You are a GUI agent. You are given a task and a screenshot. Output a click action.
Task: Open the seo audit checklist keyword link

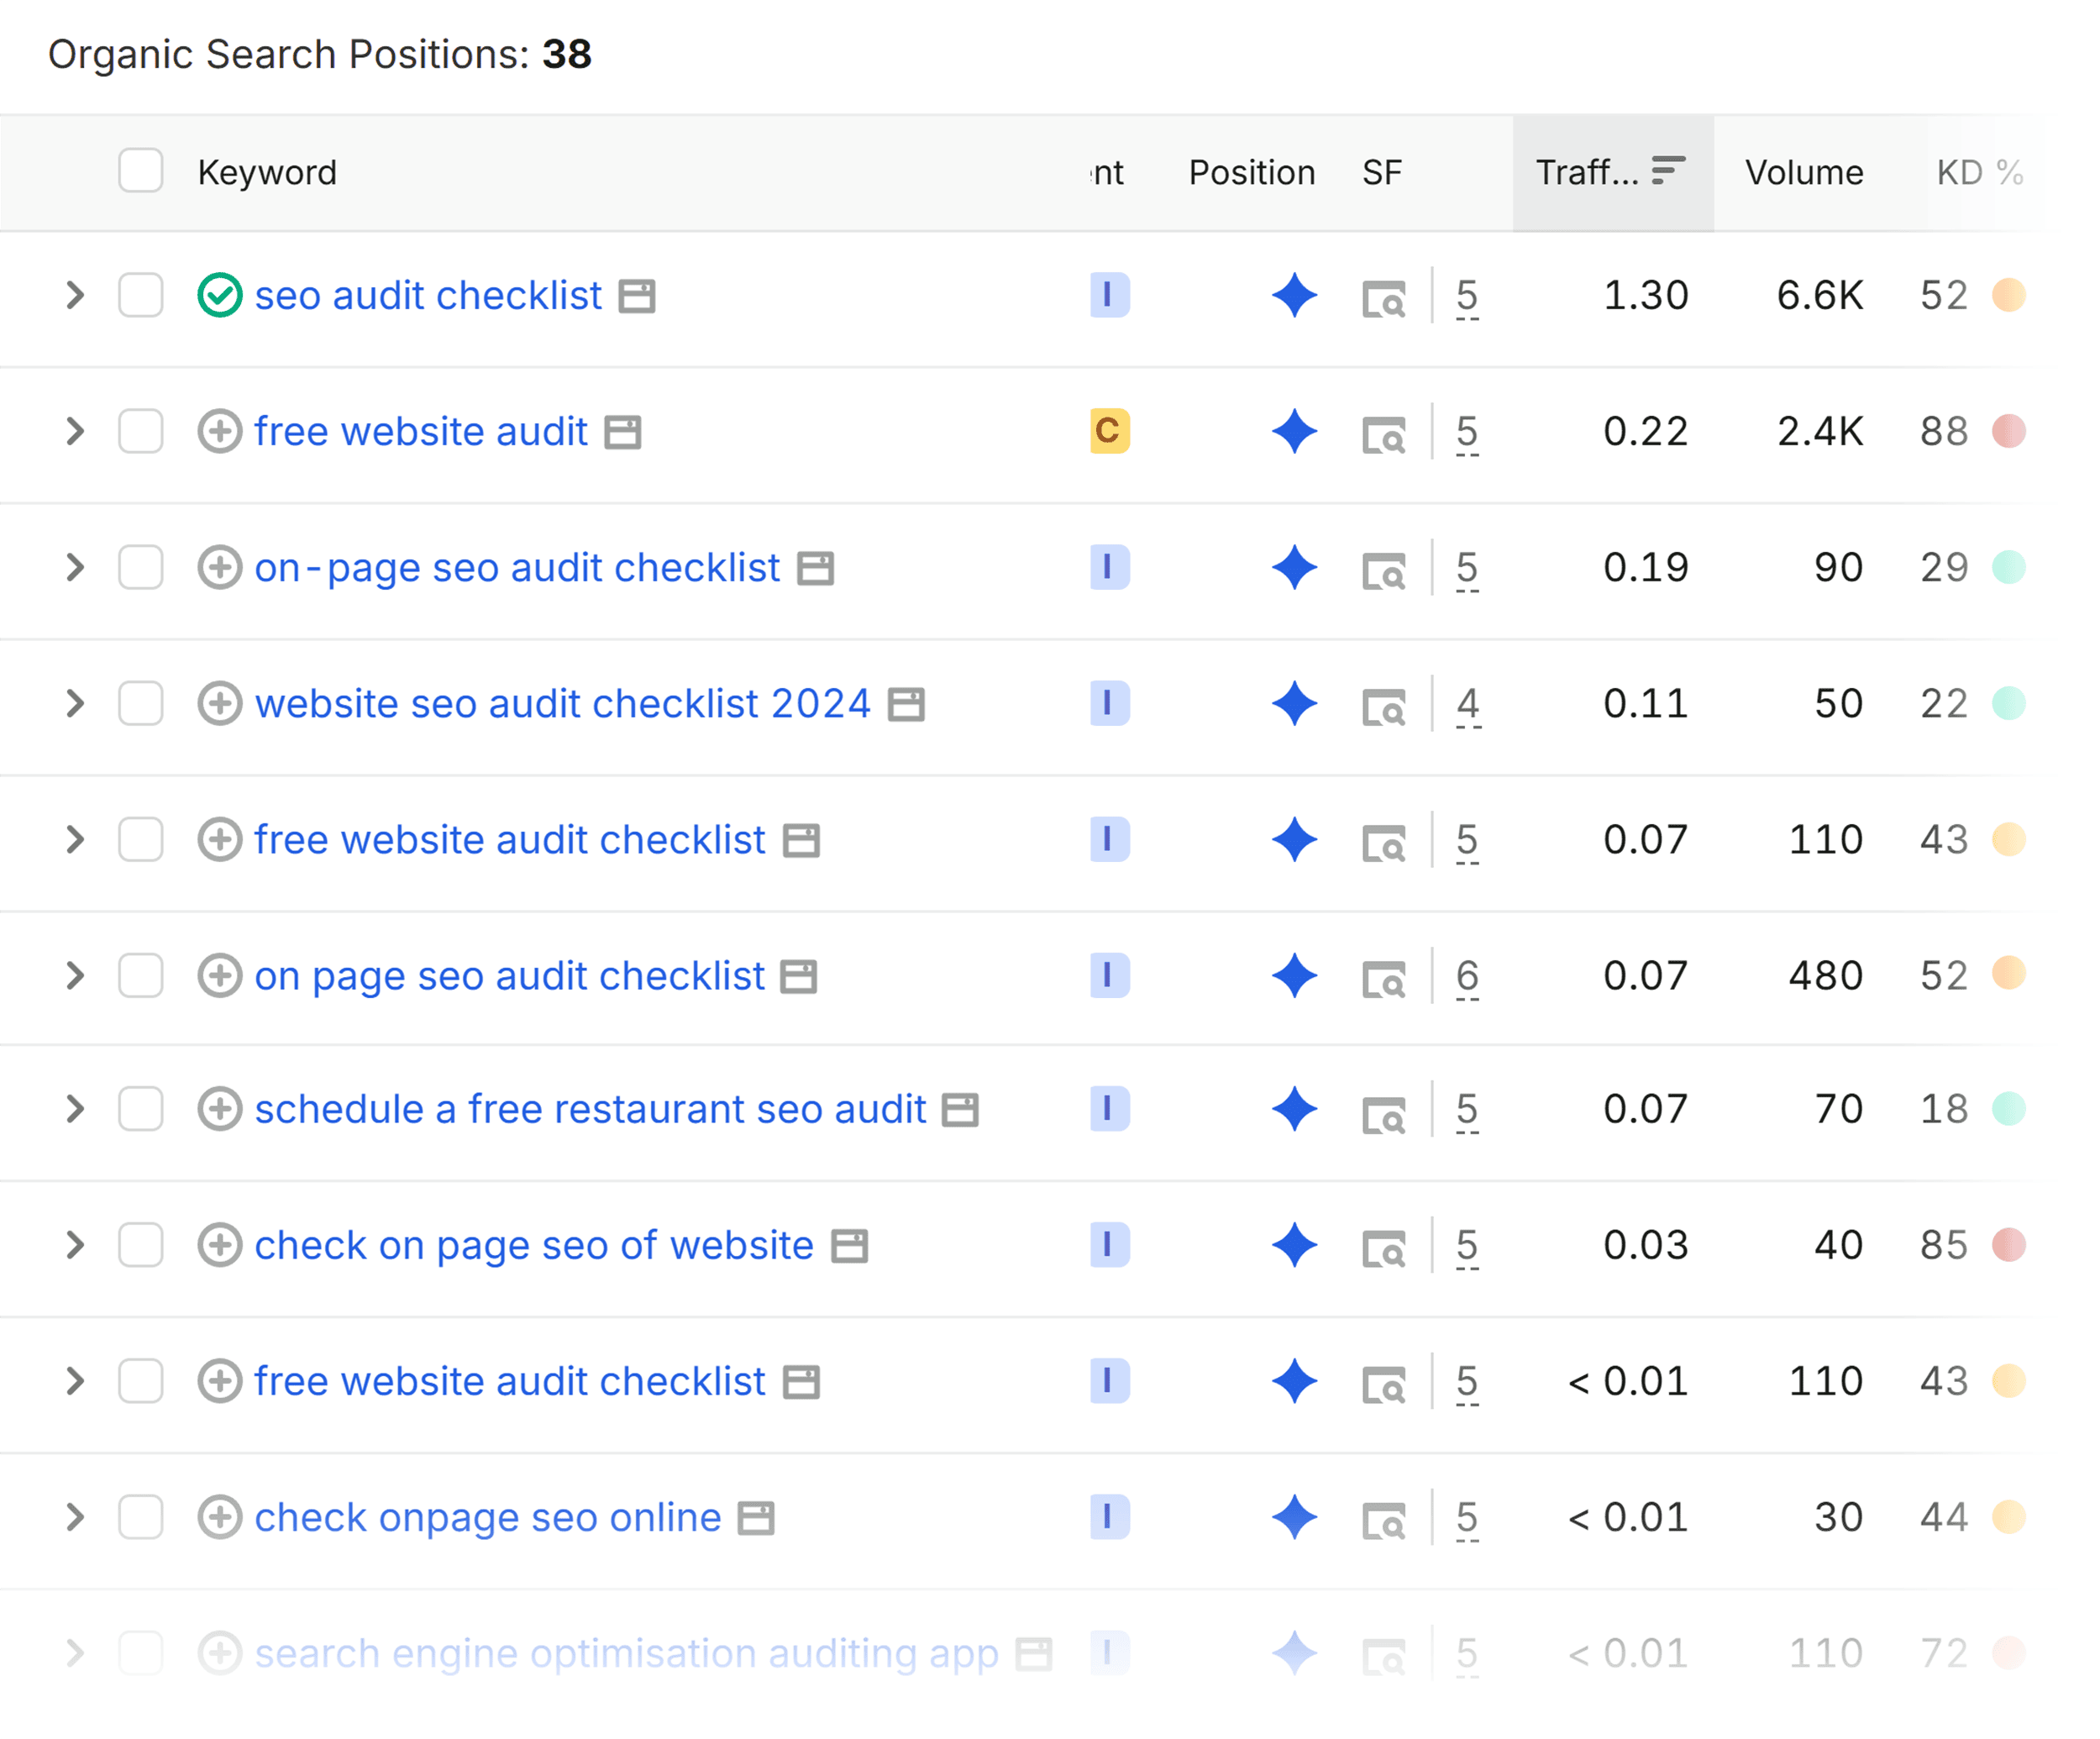coord(428,296)
